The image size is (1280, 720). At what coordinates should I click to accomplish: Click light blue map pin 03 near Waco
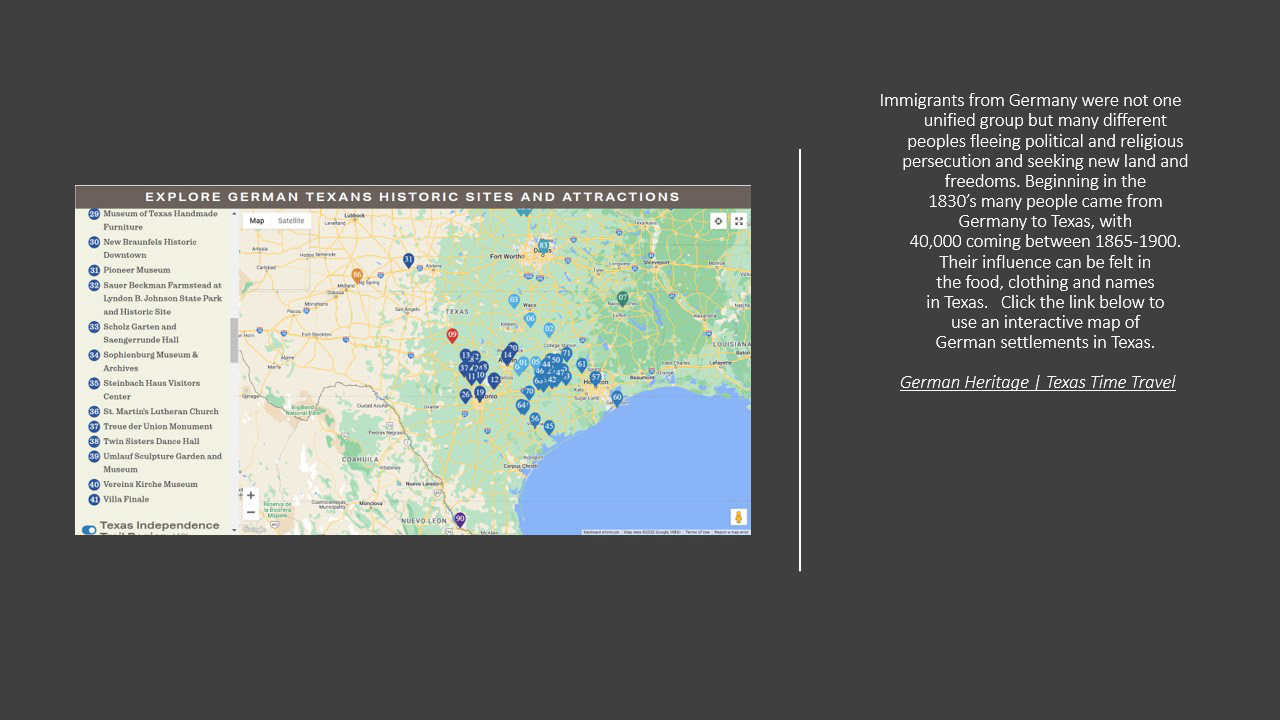[x=514, y=300]
